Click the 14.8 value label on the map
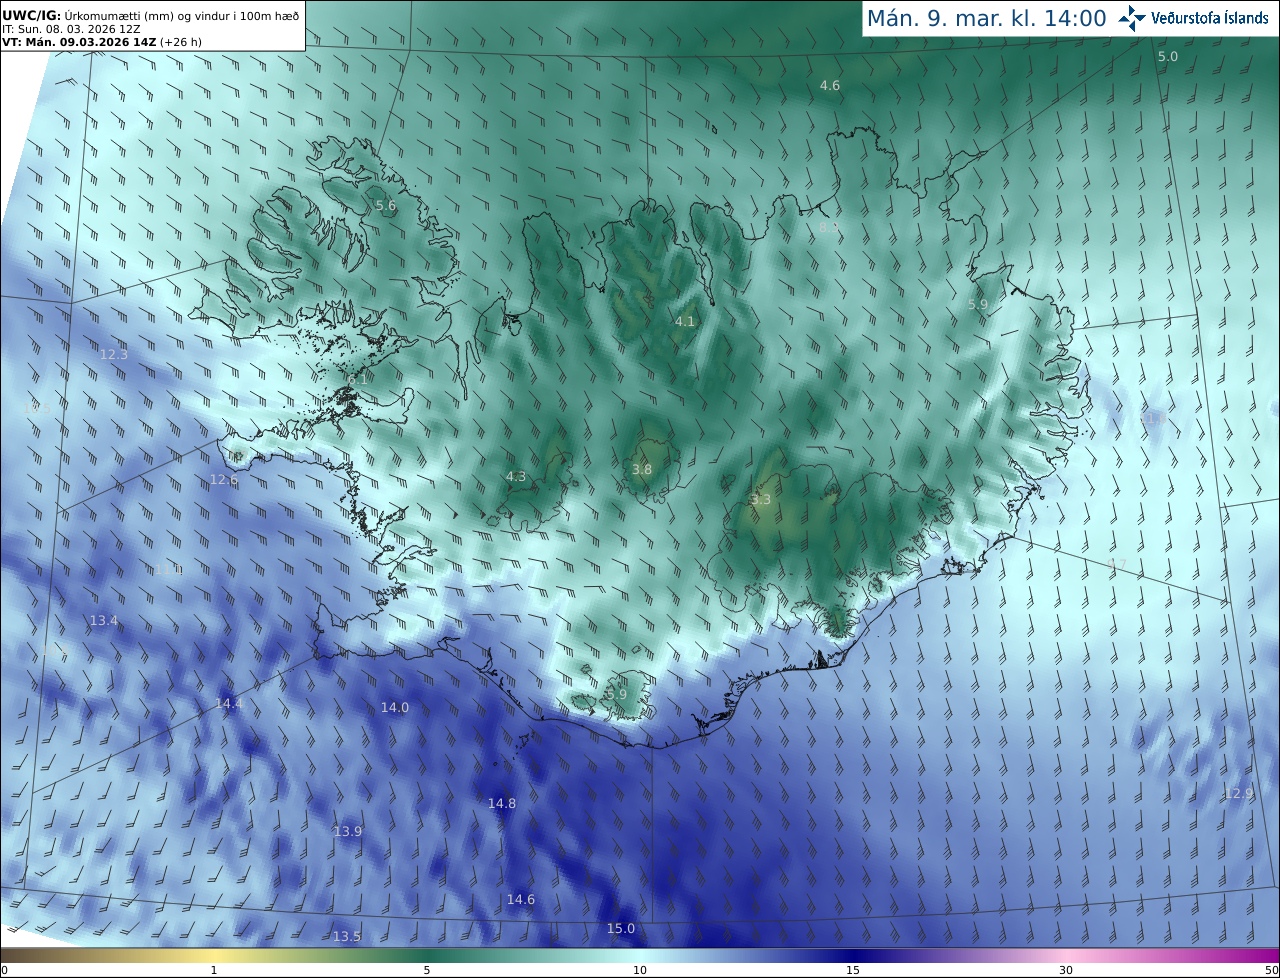The width and height of the screenshot is (1280, 978). point(502,804)
